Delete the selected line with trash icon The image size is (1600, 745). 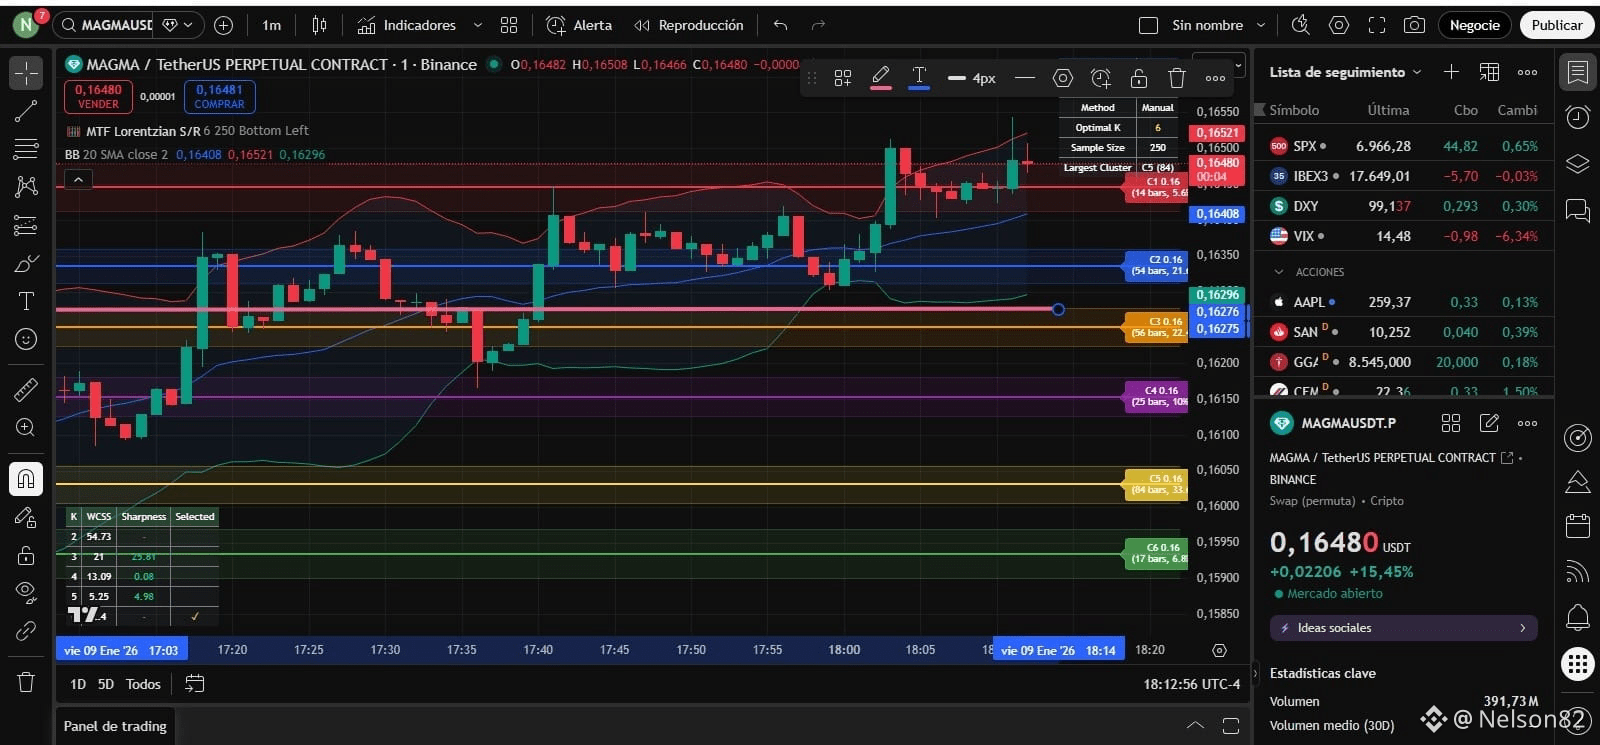1177,78
